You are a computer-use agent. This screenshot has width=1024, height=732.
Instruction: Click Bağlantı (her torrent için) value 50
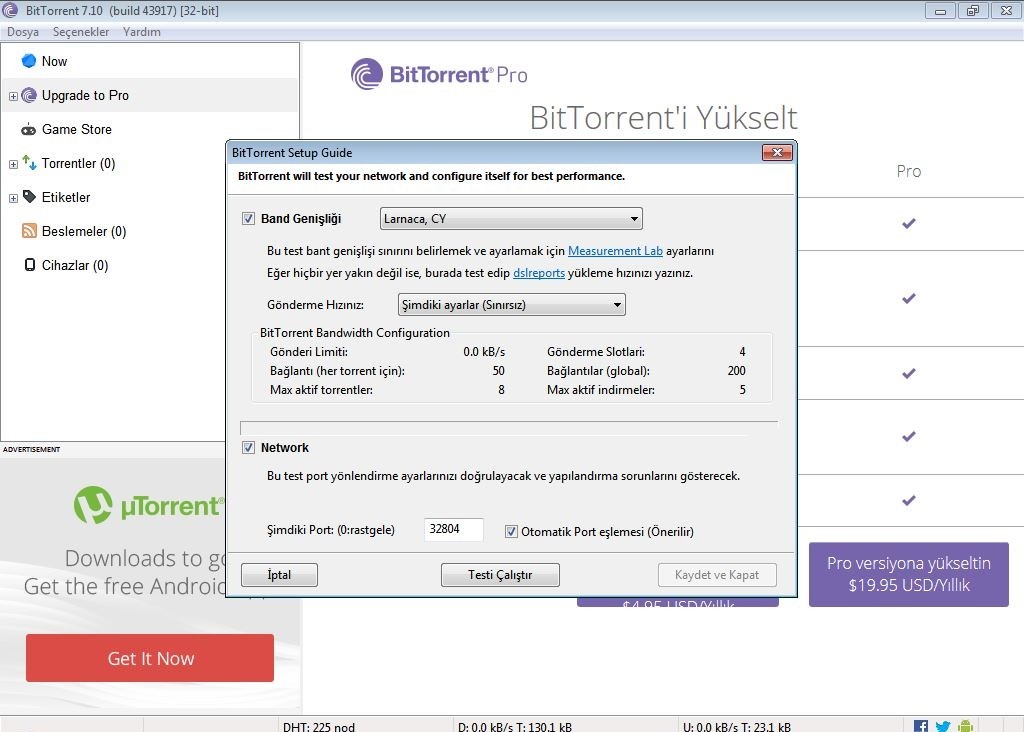point(498,370)
